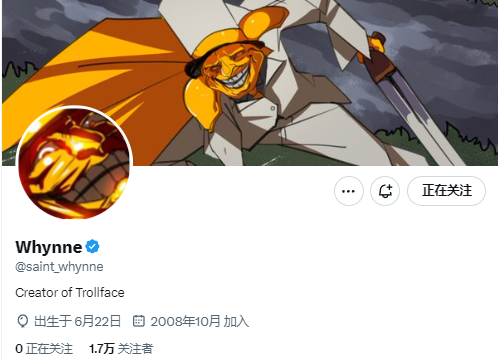
Task: Click the notification bell with plus icon
Action: pos(385,191)
